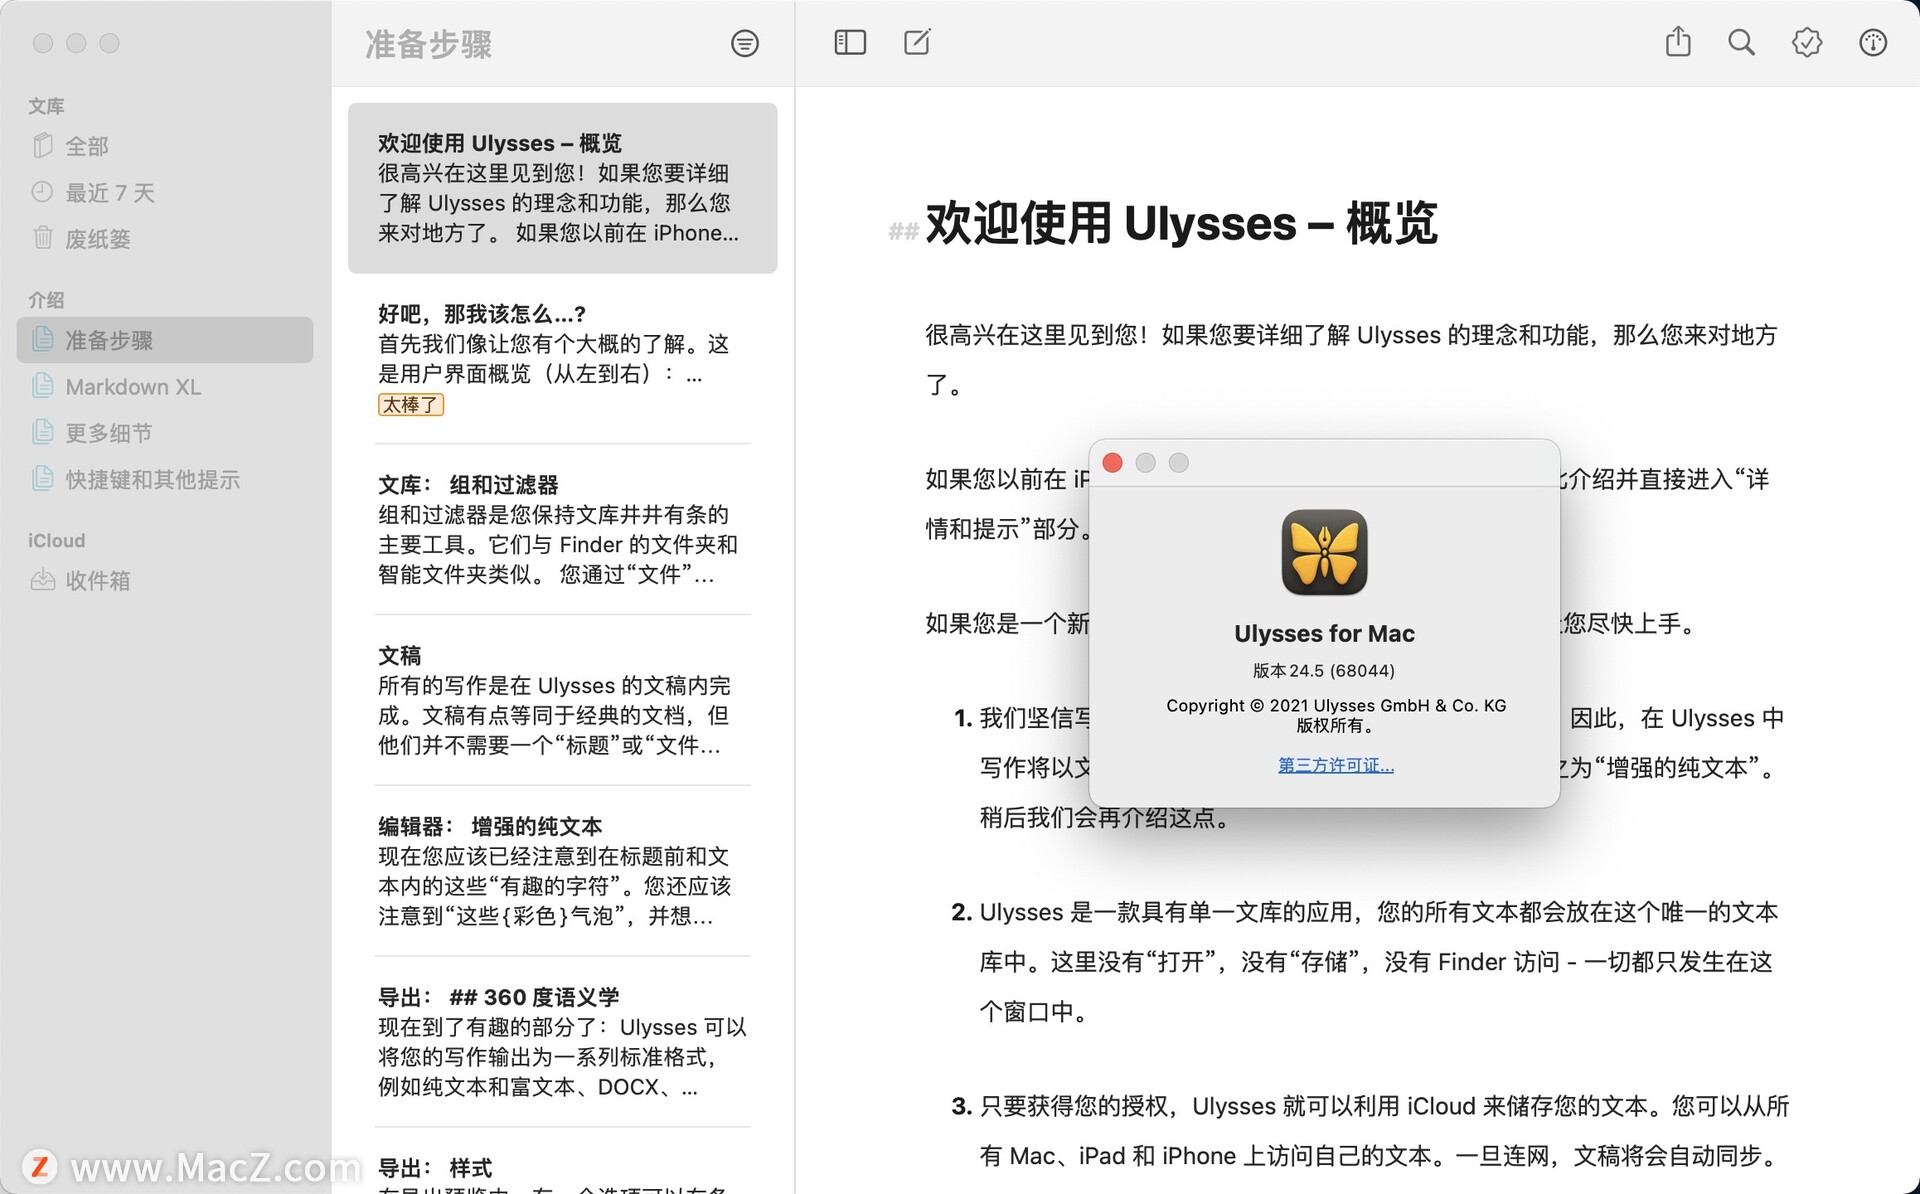Image resolution: width=1920 pixels, height=1194 pixels.
Task: Toggle the sidebar view layout icon
Action: tap(850, 42)
